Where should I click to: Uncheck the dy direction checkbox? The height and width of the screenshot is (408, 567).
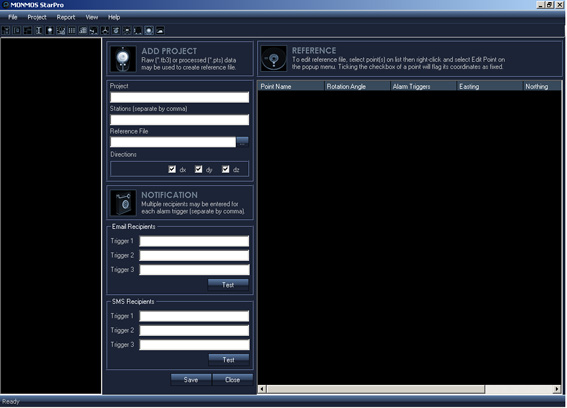pyautogui.click(x=199, y=169)
